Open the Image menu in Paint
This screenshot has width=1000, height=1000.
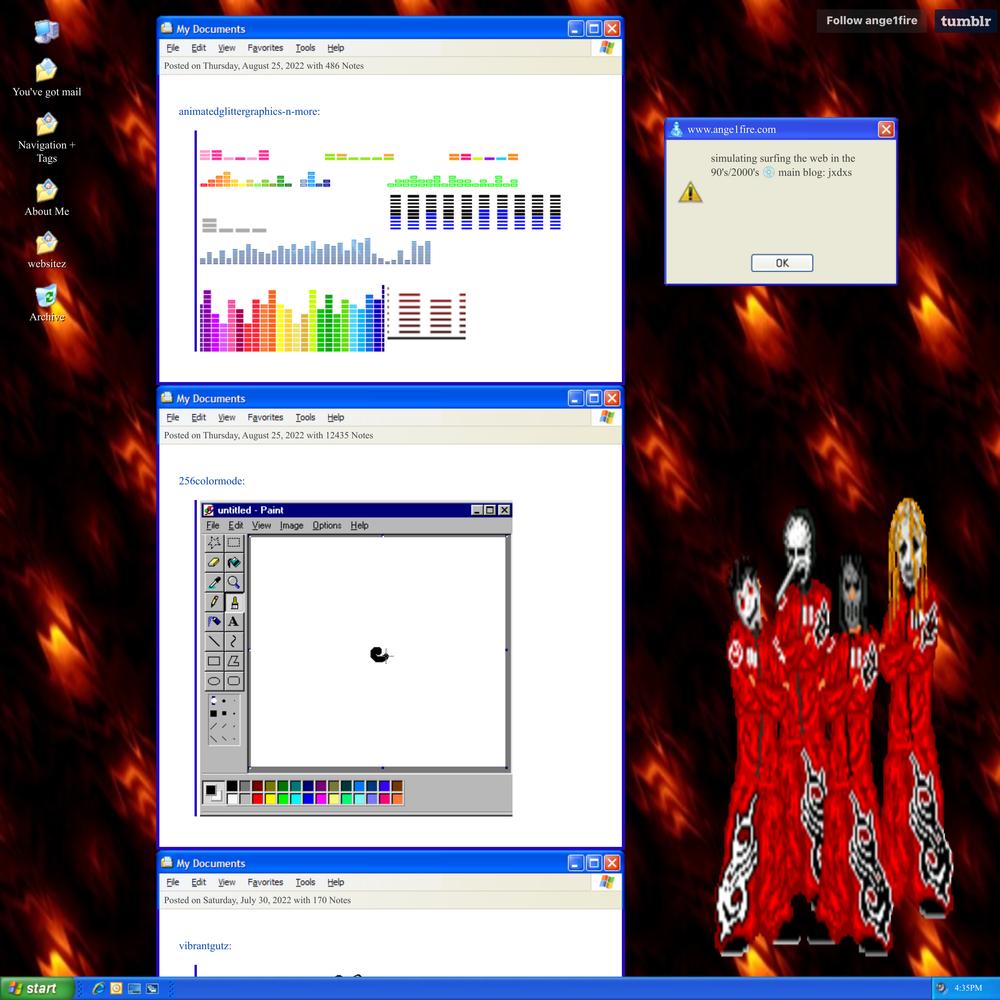click(x=291, y=526)
